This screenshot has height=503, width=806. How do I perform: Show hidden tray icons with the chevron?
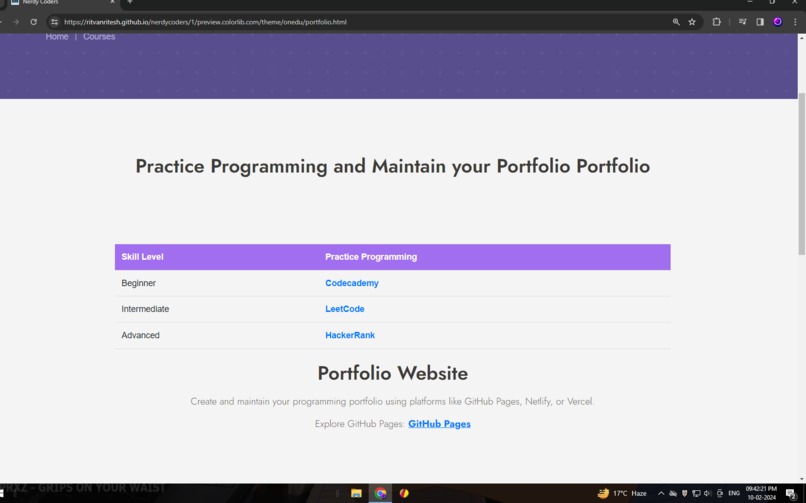(x=661, y=493)
